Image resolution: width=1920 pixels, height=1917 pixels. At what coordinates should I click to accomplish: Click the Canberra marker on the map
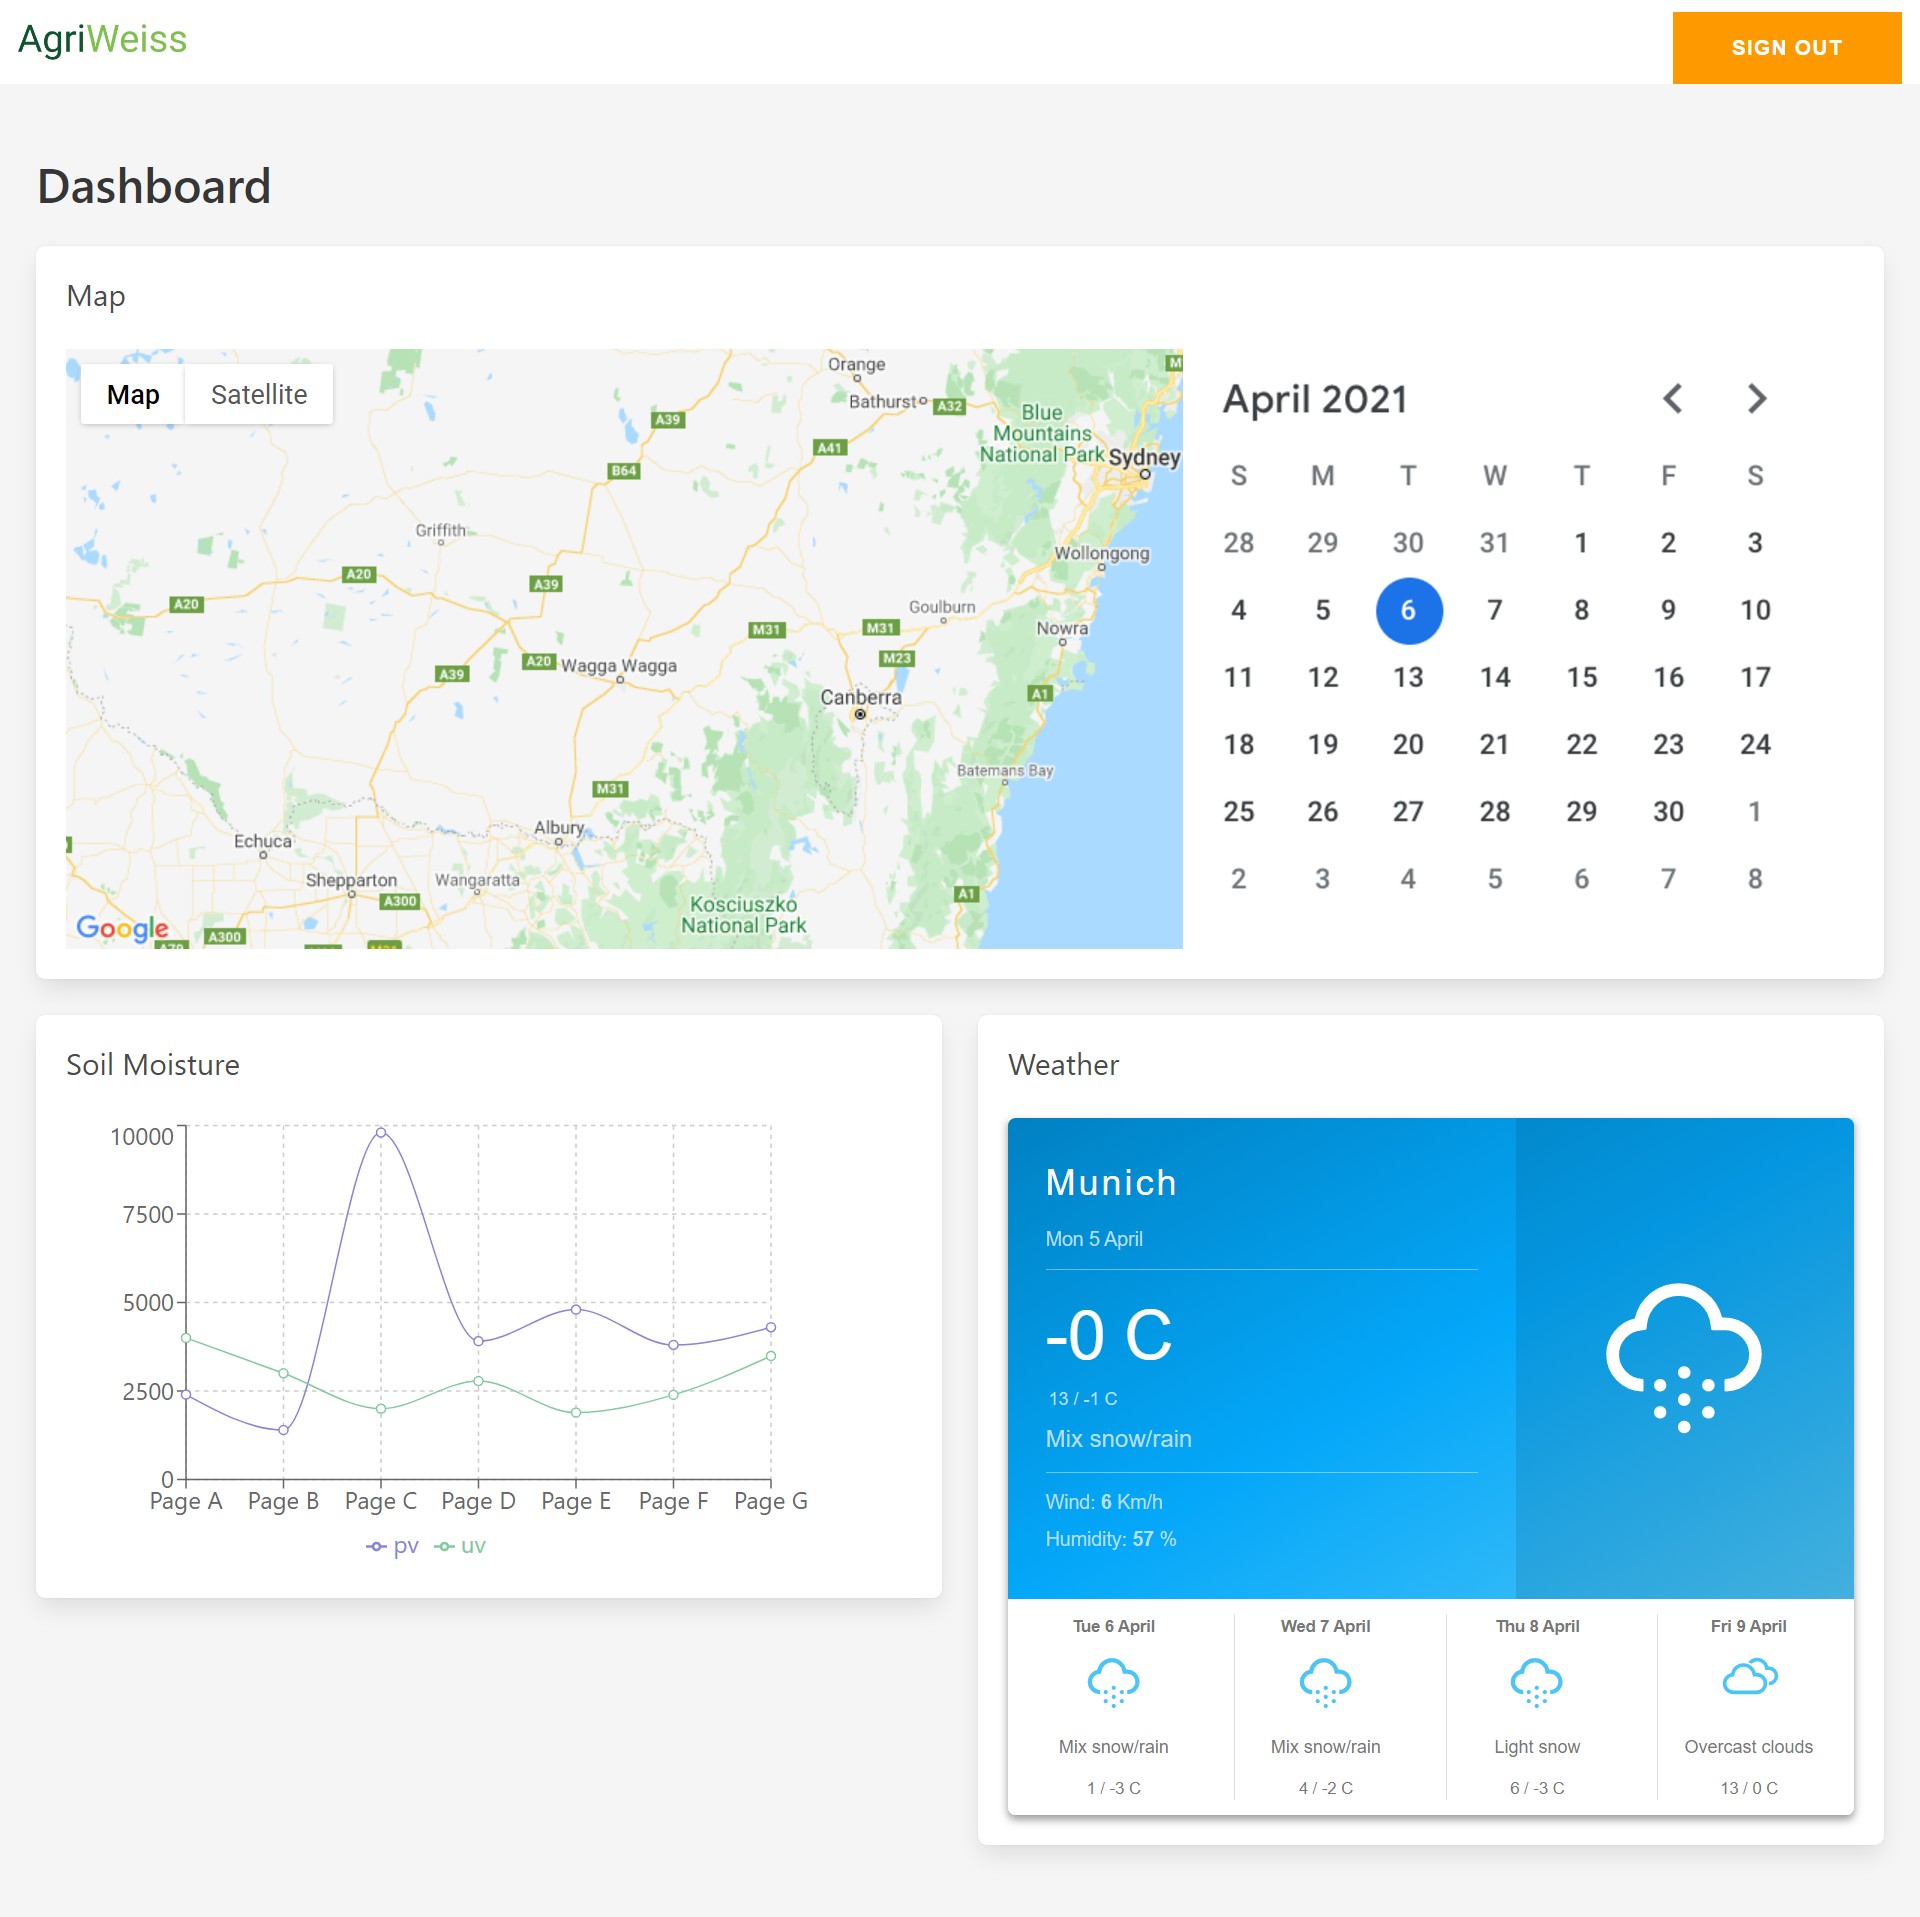(860, 714)
